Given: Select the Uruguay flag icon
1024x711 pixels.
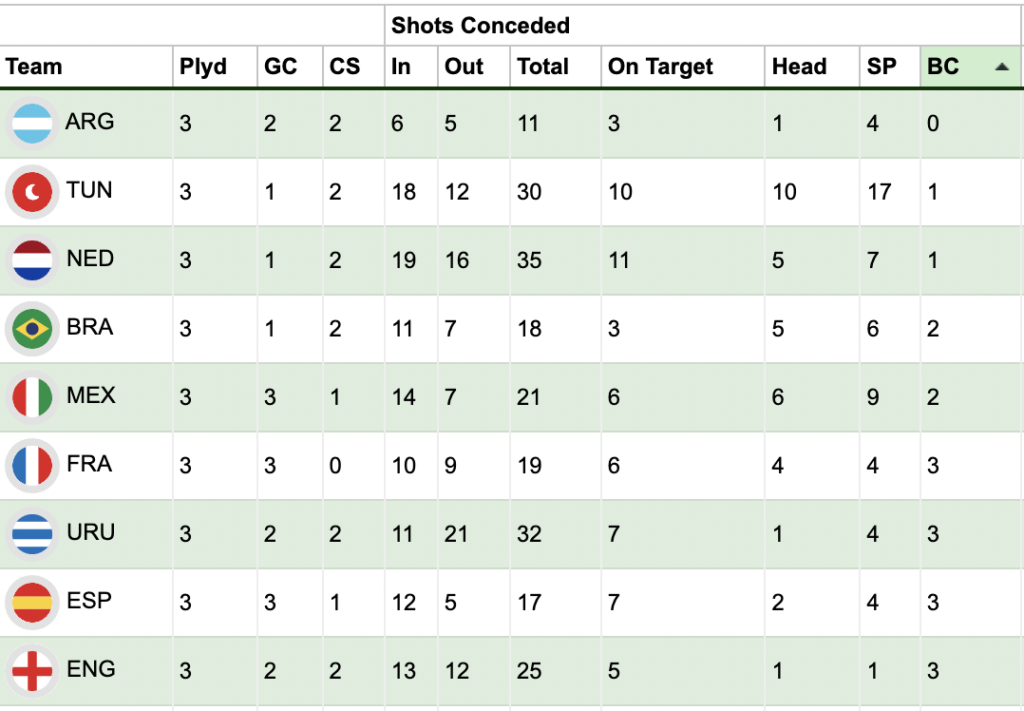Looking at the screenshot, I should [x=31, y=533].
